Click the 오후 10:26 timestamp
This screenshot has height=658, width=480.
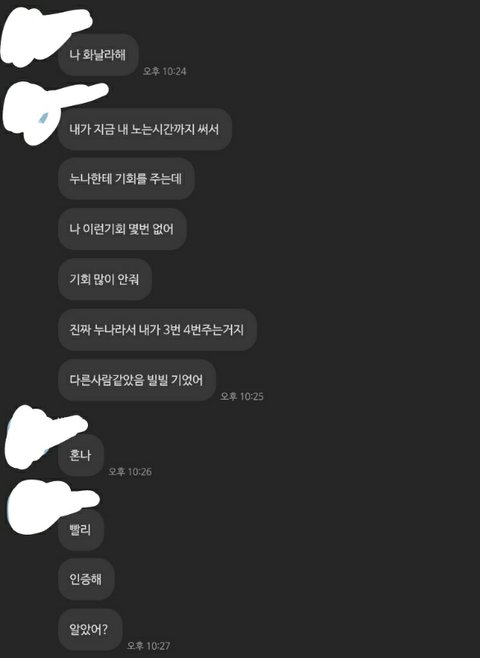click(130, 472)
